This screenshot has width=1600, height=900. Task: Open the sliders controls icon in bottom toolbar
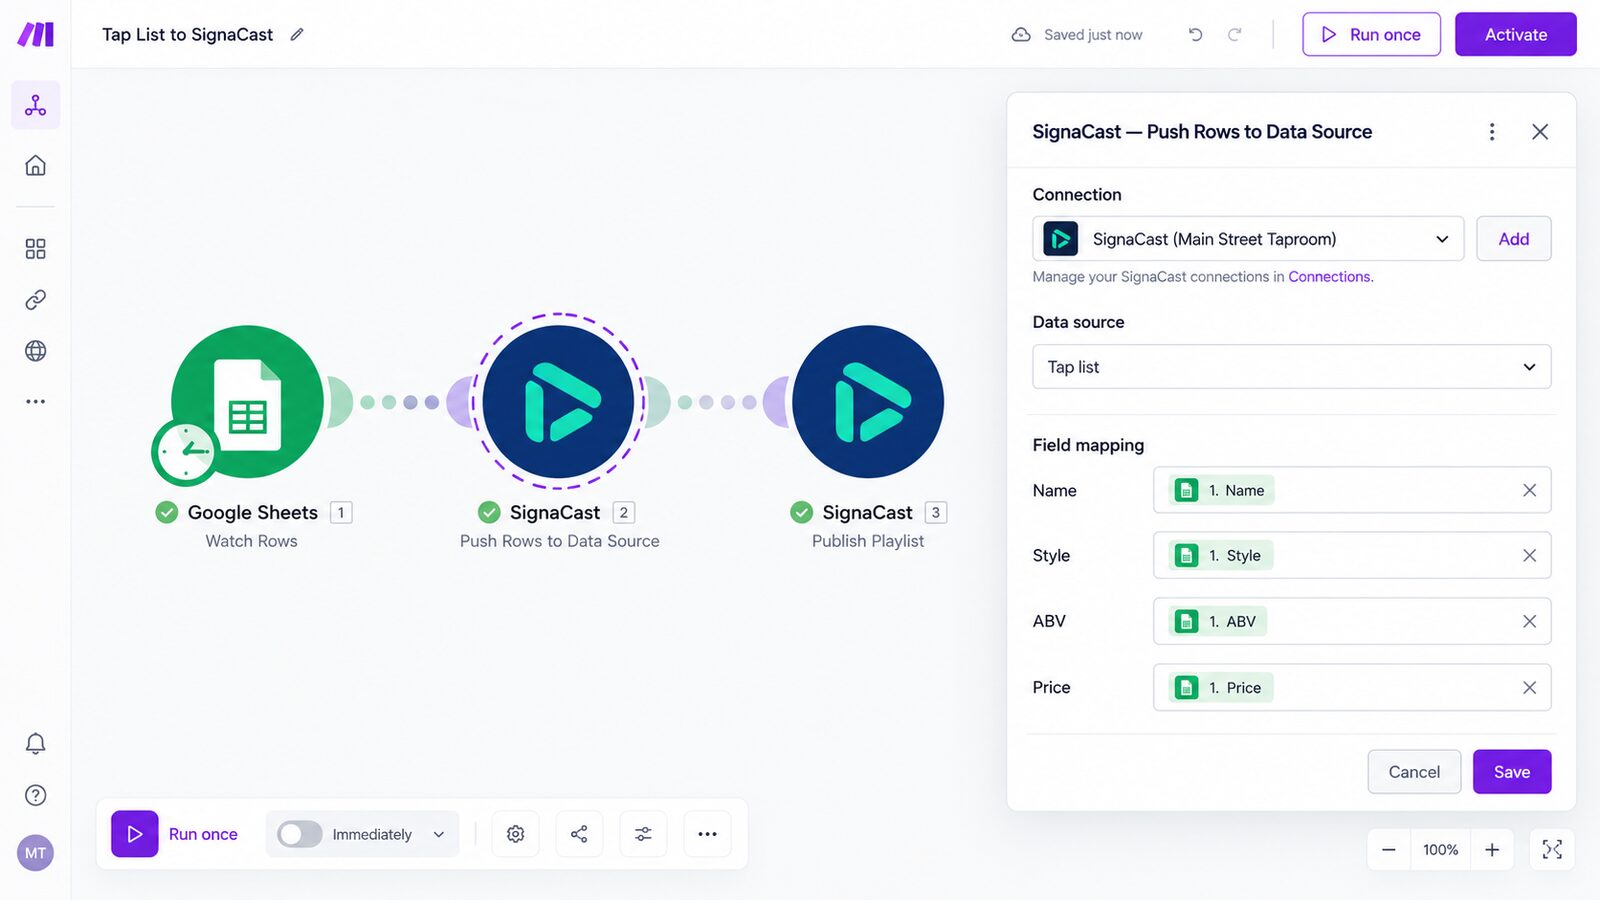(x=643, y=834)
